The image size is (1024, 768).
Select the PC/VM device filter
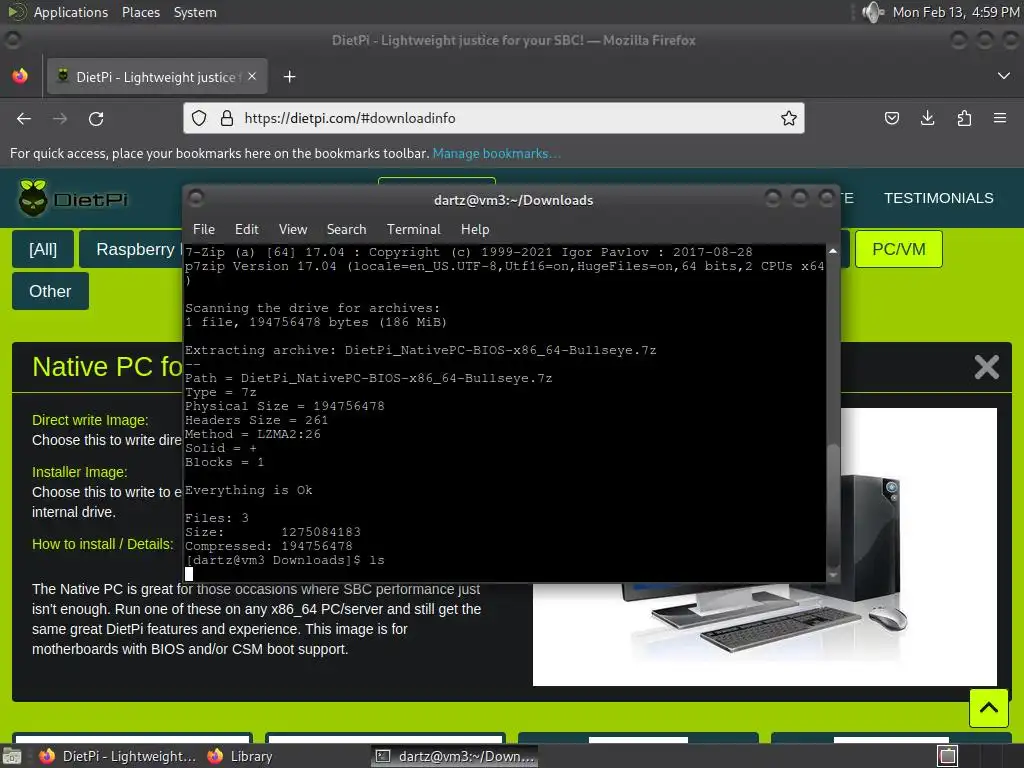[x=899, y=249]
